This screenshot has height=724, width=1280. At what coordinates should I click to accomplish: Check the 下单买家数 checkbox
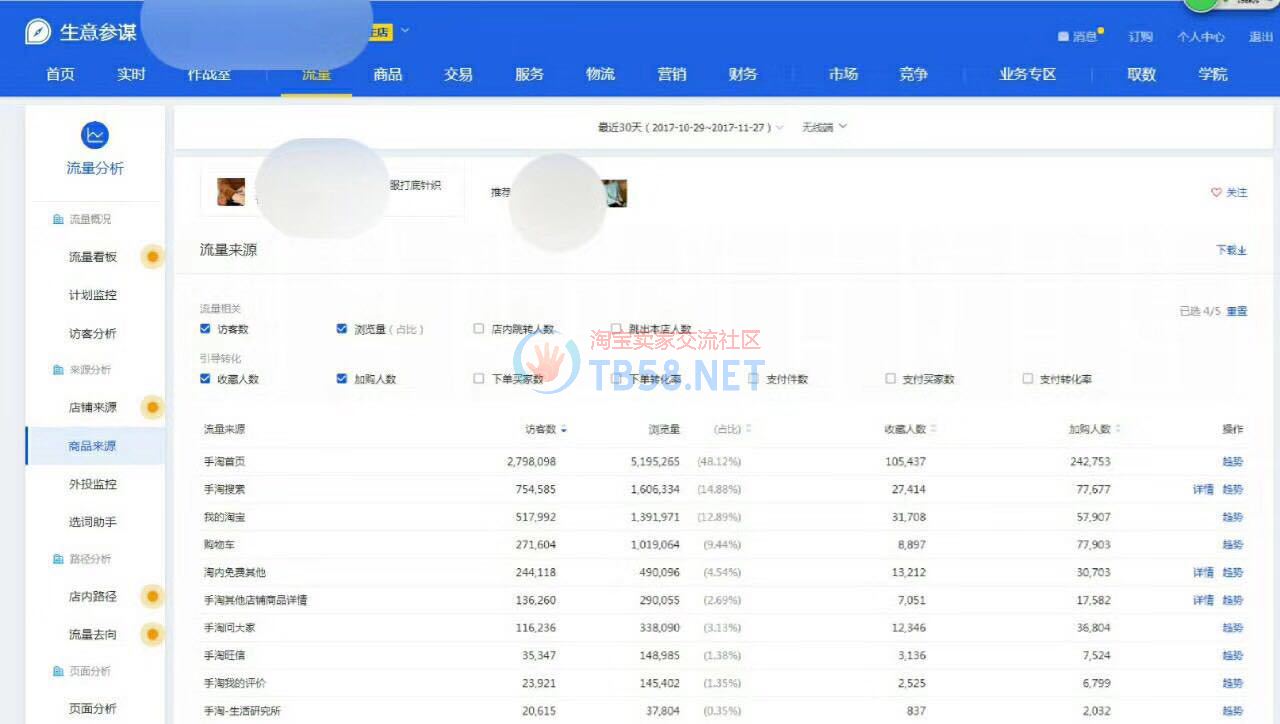coord(479,378)
